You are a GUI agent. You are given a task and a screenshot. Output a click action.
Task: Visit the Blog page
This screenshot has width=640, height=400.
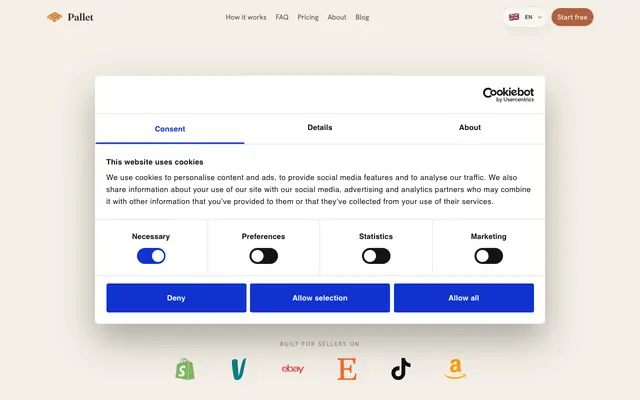point(362,17)
